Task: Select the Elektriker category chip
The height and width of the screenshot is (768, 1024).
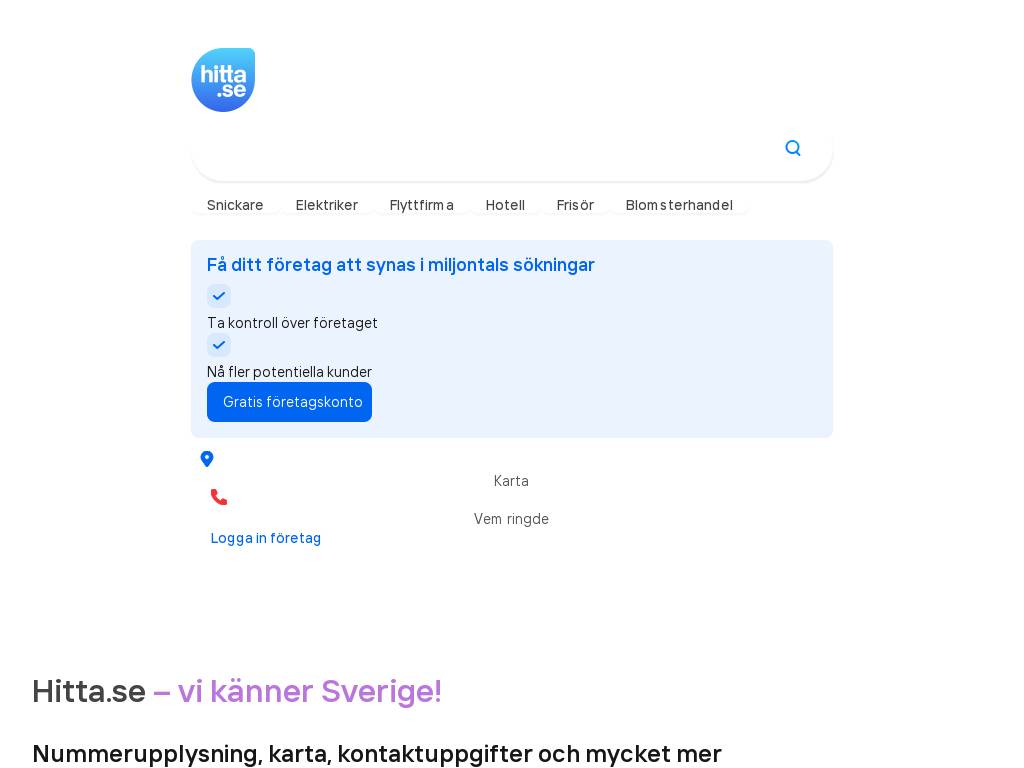Action: tap(327, 205)
